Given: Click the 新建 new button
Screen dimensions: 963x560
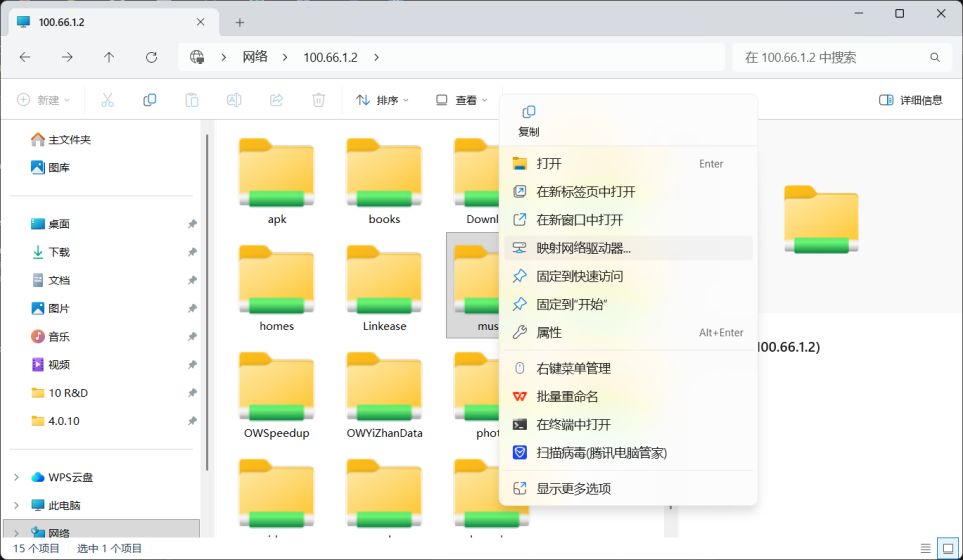Looking at the screenshot, I should click(44, 100).
